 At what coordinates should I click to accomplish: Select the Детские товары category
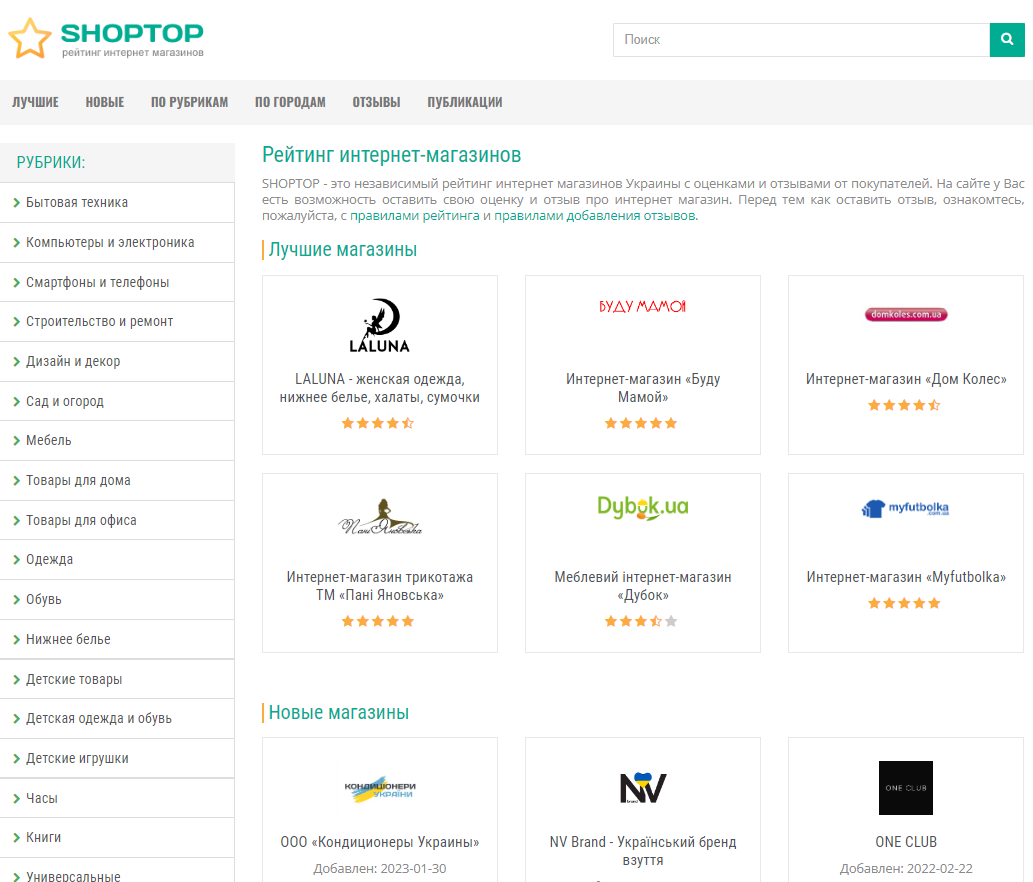point(117,679)
